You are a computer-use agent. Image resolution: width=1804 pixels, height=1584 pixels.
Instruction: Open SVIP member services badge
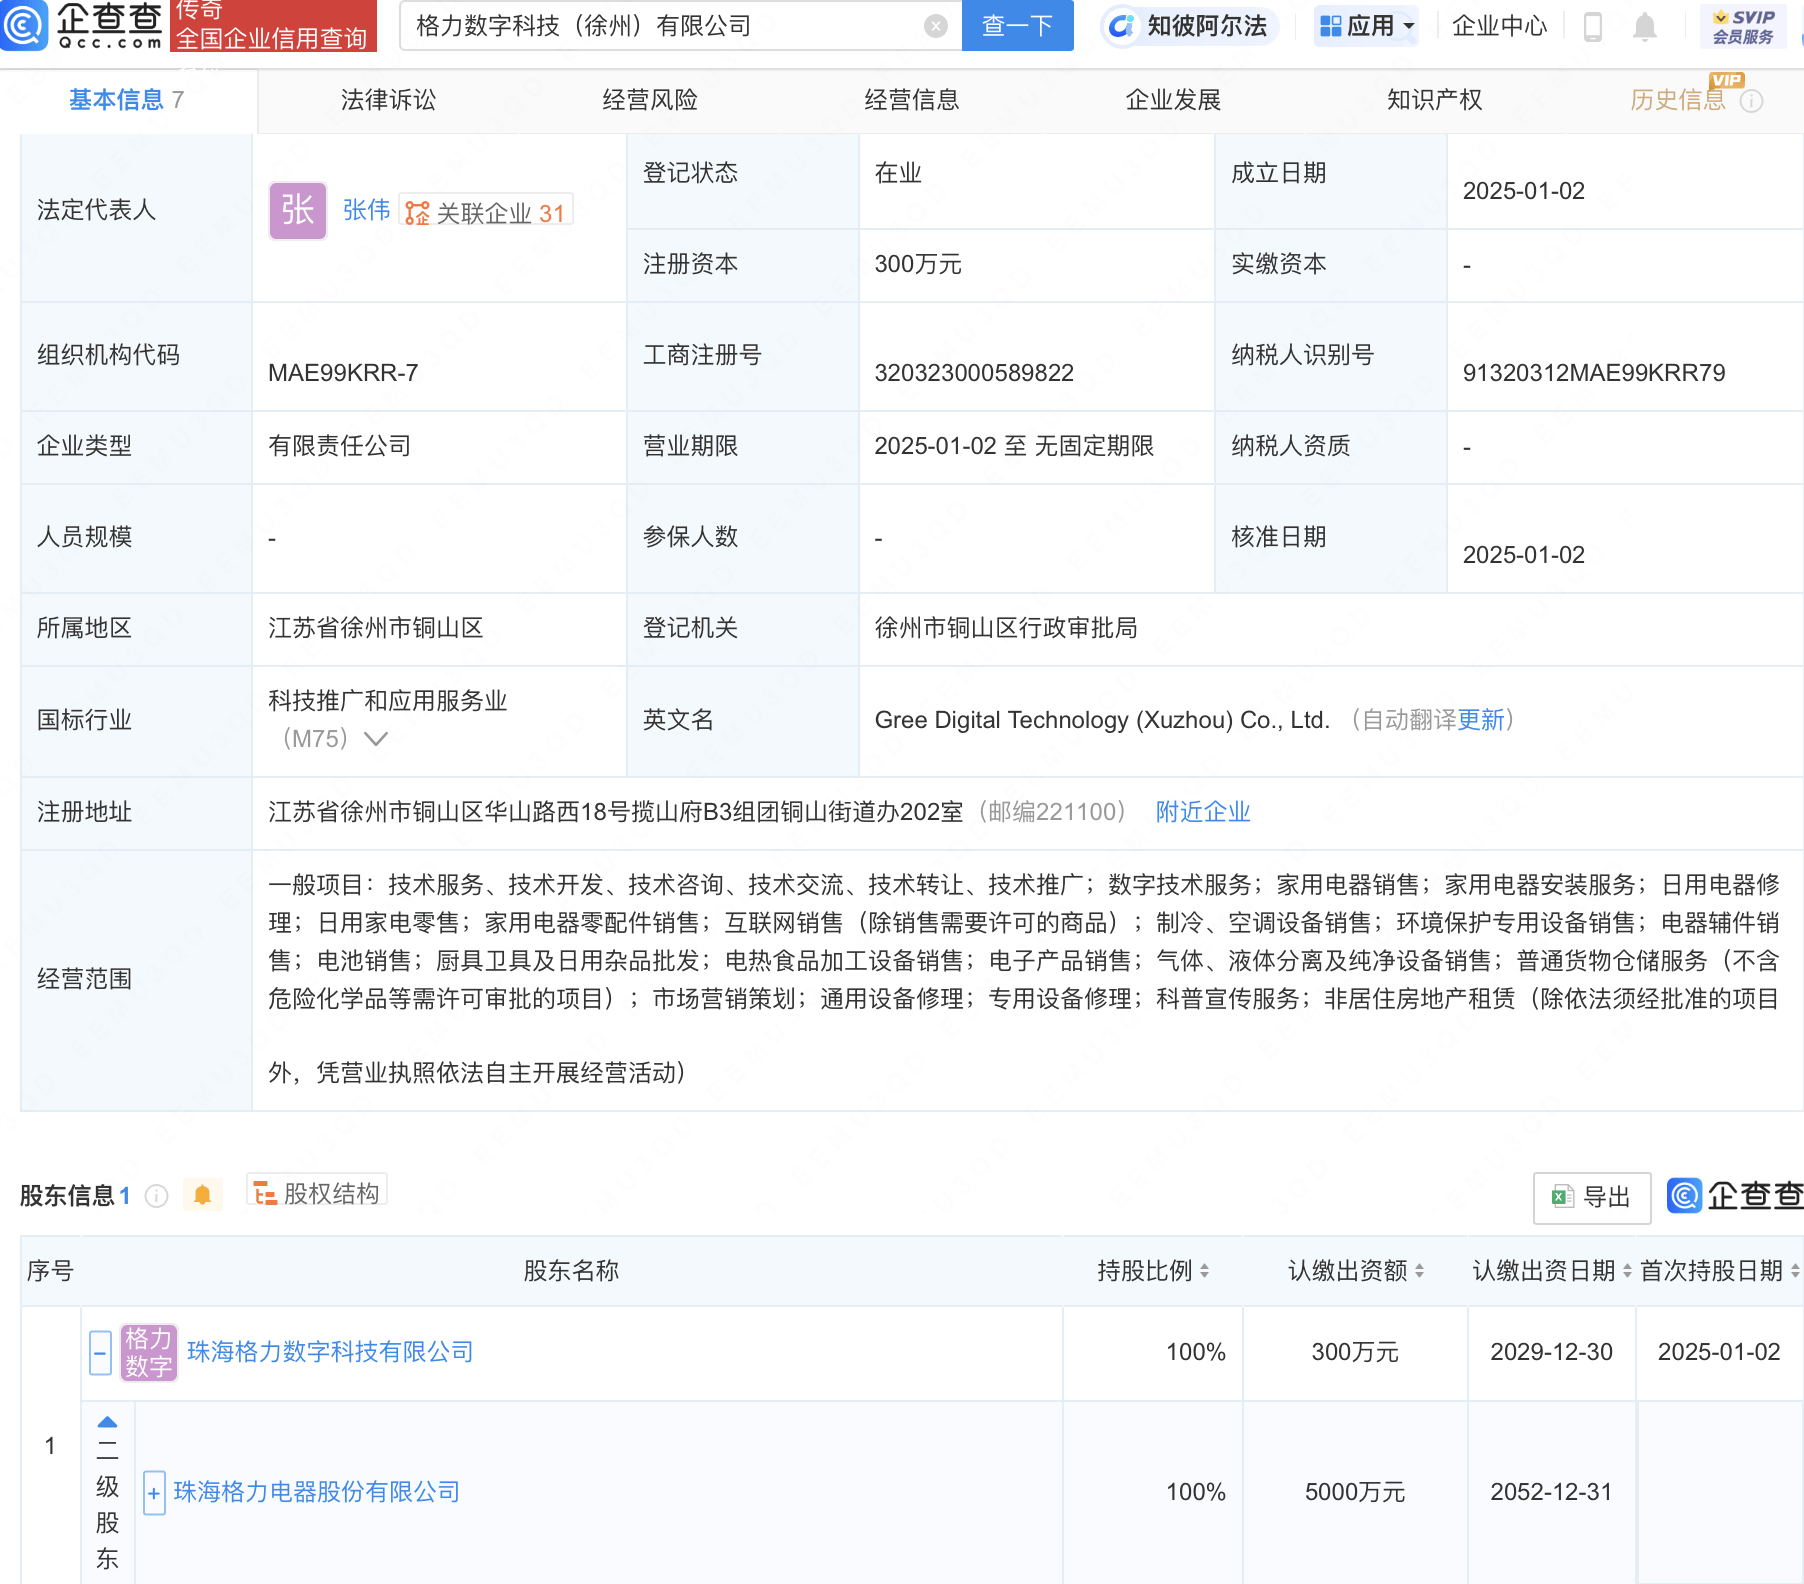pyautogui.click(x=1743, y=26)
